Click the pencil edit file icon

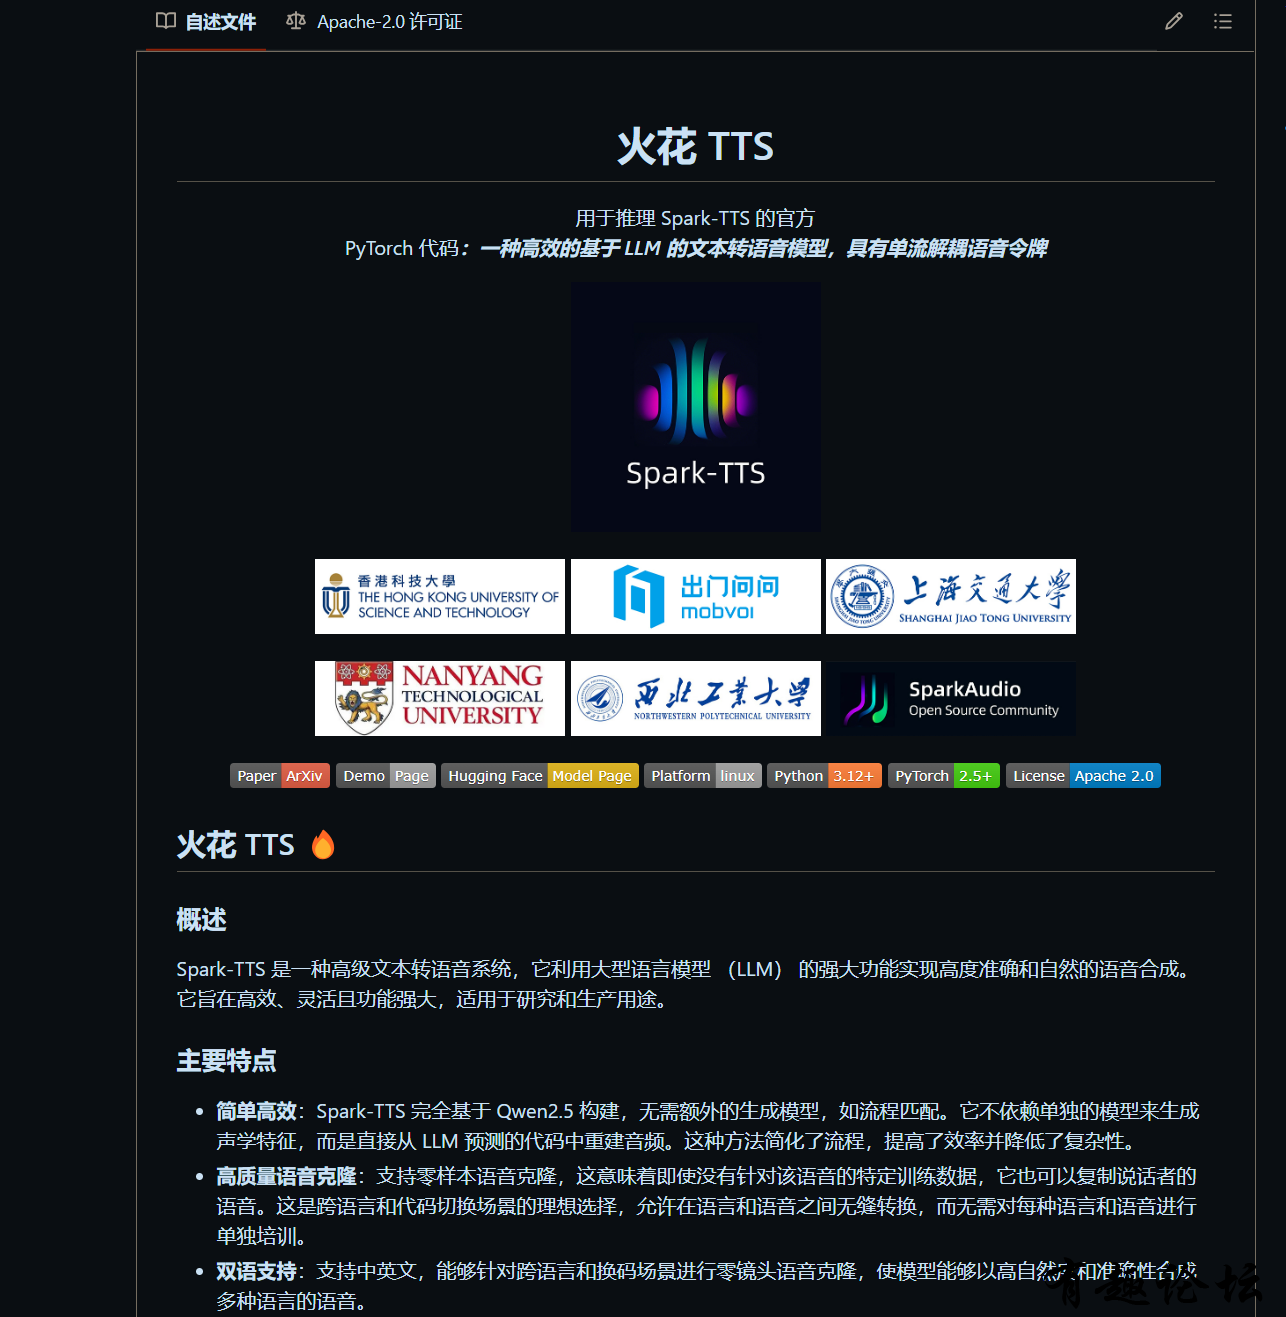pos(1174,21)
